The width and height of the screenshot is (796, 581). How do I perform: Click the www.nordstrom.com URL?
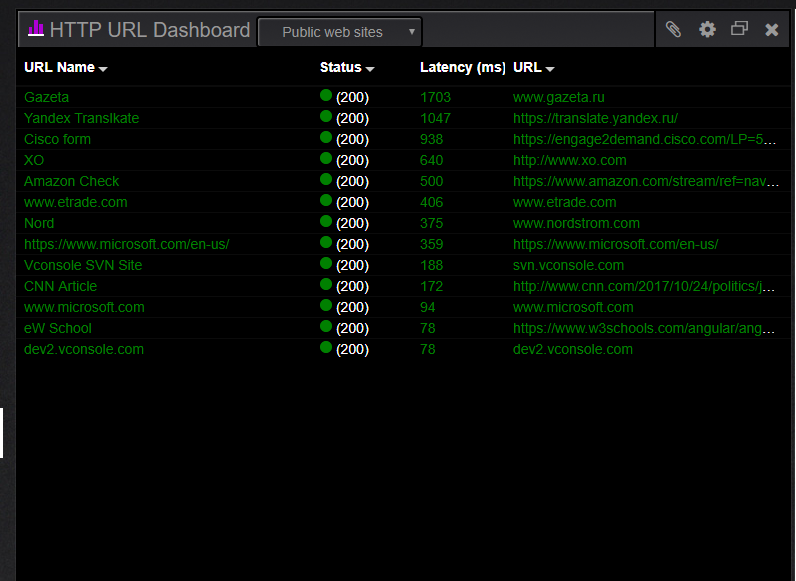(x=576, y=223)
